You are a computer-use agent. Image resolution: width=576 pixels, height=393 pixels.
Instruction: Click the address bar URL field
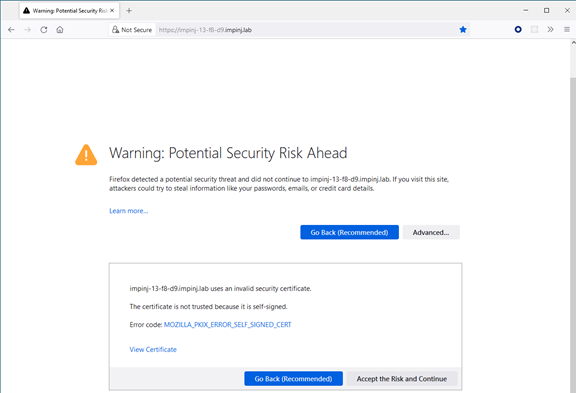pyautogui.click(x=306, y=30)
